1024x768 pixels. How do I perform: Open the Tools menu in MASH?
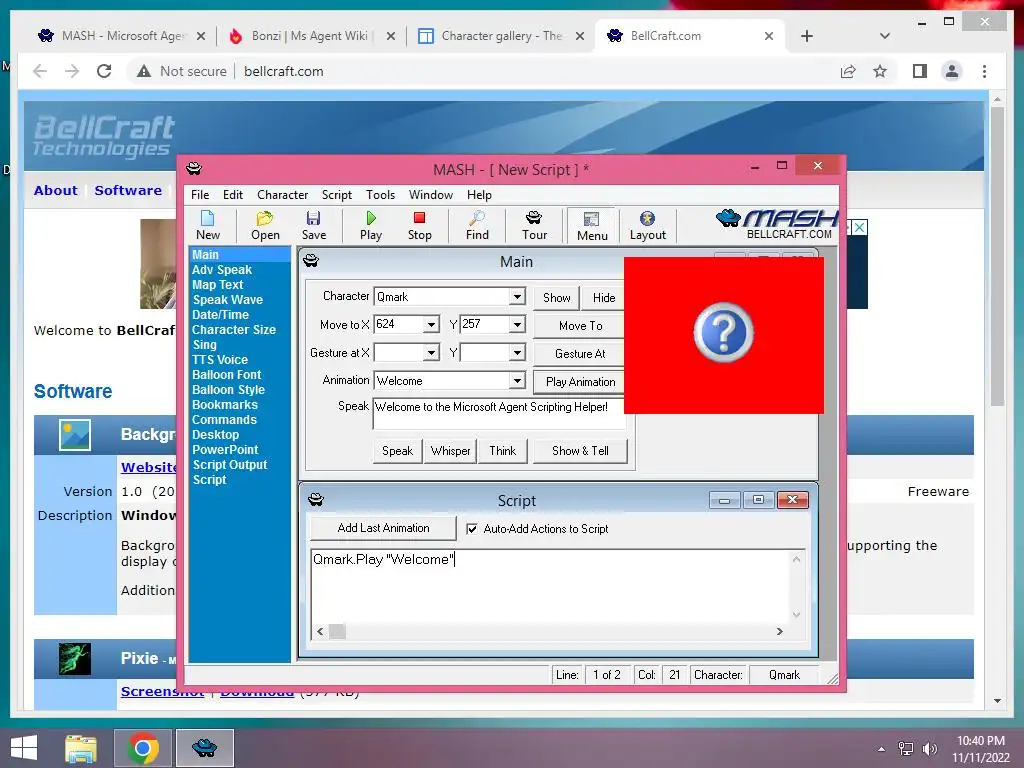[380, 195]
